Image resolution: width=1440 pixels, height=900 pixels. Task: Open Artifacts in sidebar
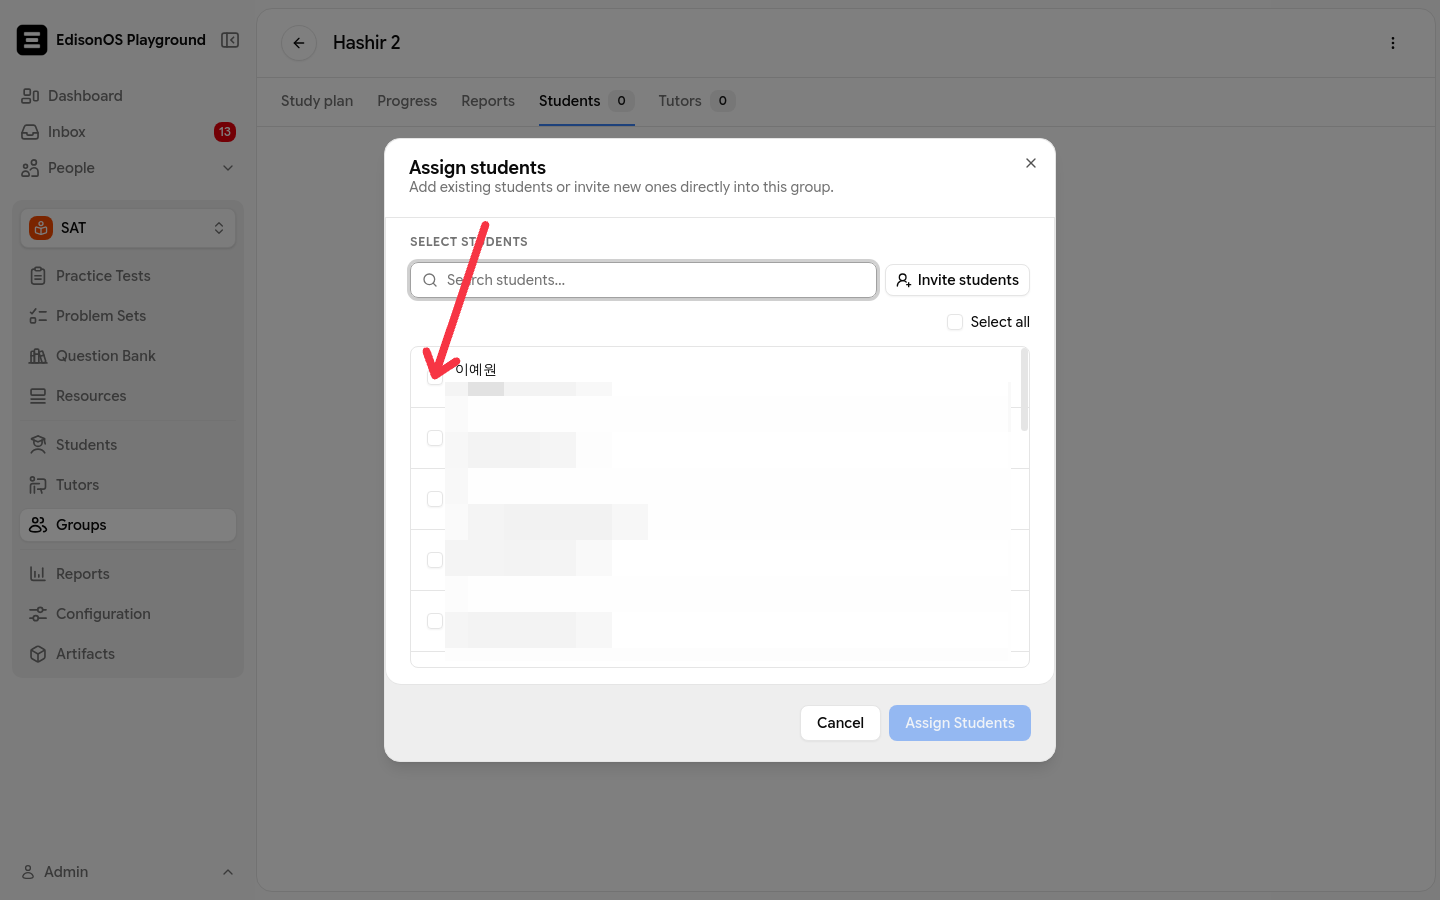pyautogui.click(x=128, y=654)
